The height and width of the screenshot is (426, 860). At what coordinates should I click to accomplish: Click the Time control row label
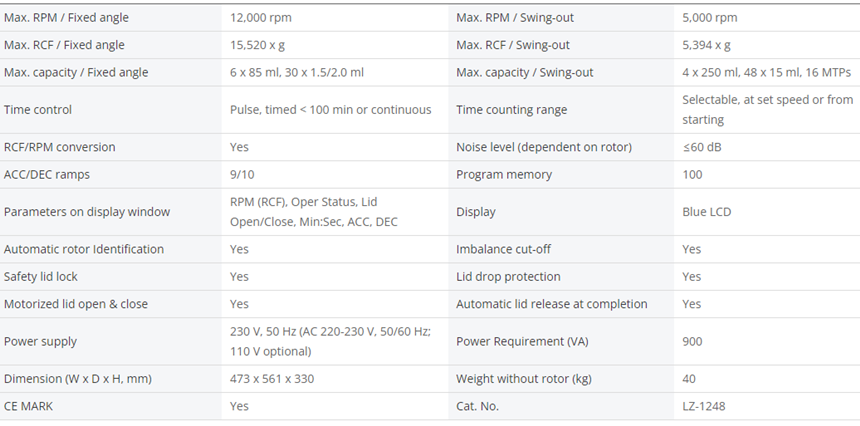(38, 110)
